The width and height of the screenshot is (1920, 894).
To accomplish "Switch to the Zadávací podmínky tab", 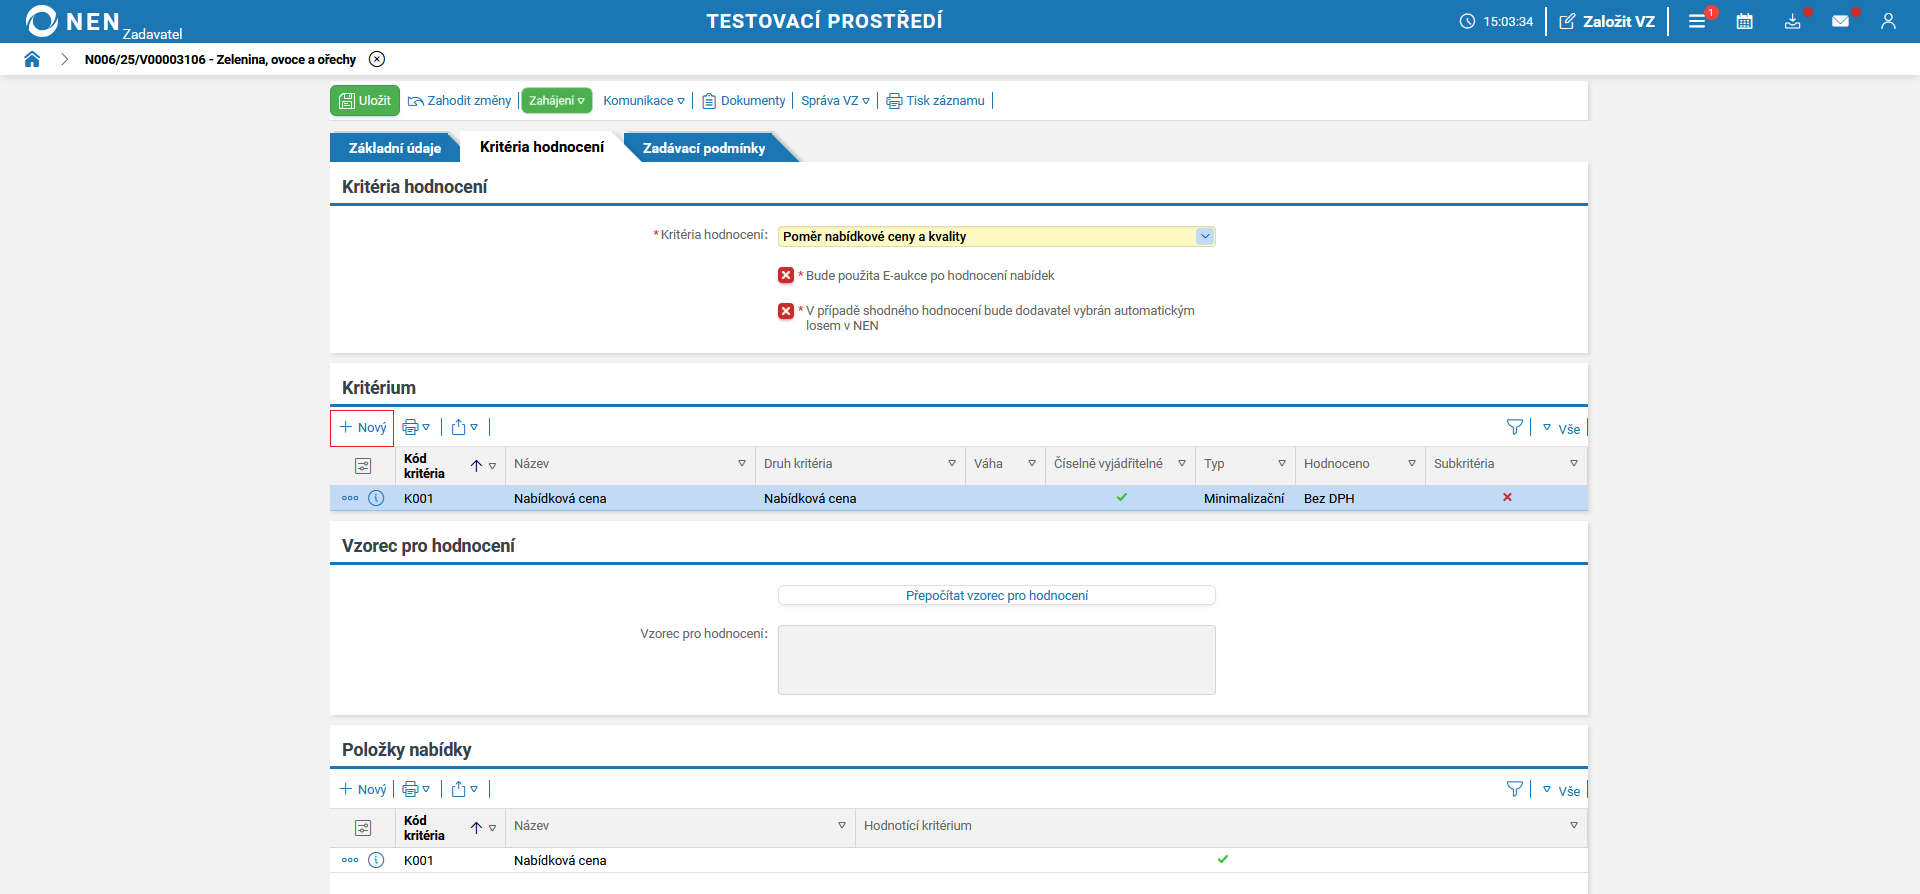I will coord(704,148).
